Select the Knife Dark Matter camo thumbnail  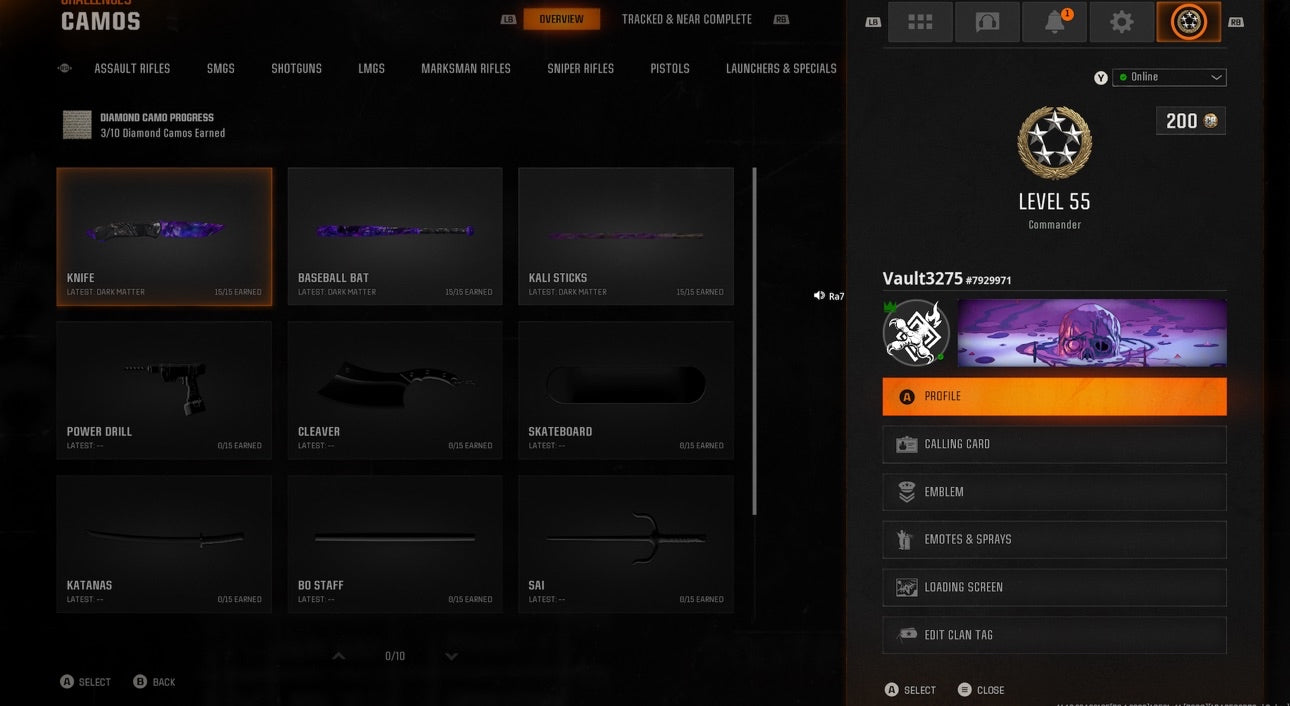(164, 230)
